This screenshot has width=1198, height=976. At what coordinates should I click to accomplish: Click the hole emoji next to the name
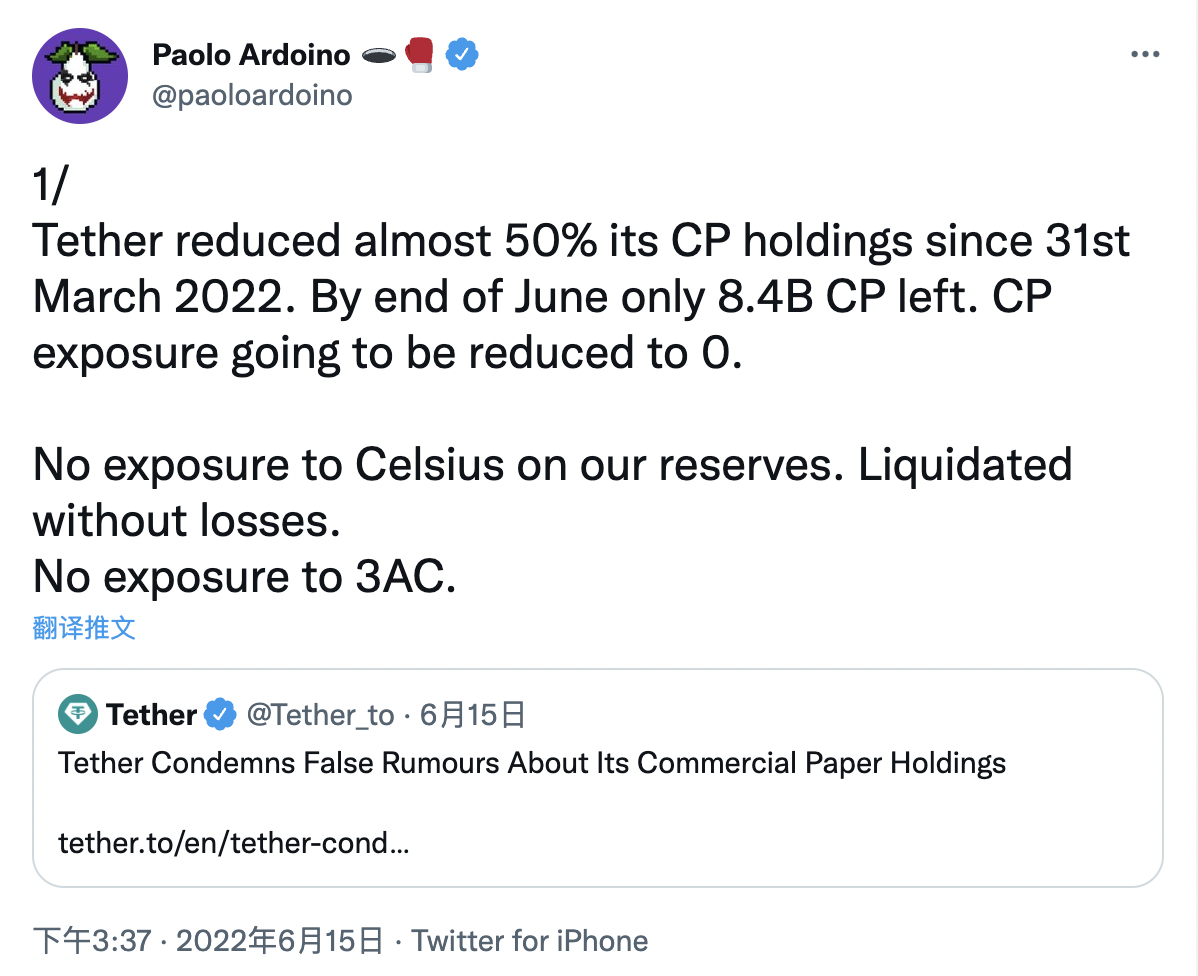[x=378, y=55]
